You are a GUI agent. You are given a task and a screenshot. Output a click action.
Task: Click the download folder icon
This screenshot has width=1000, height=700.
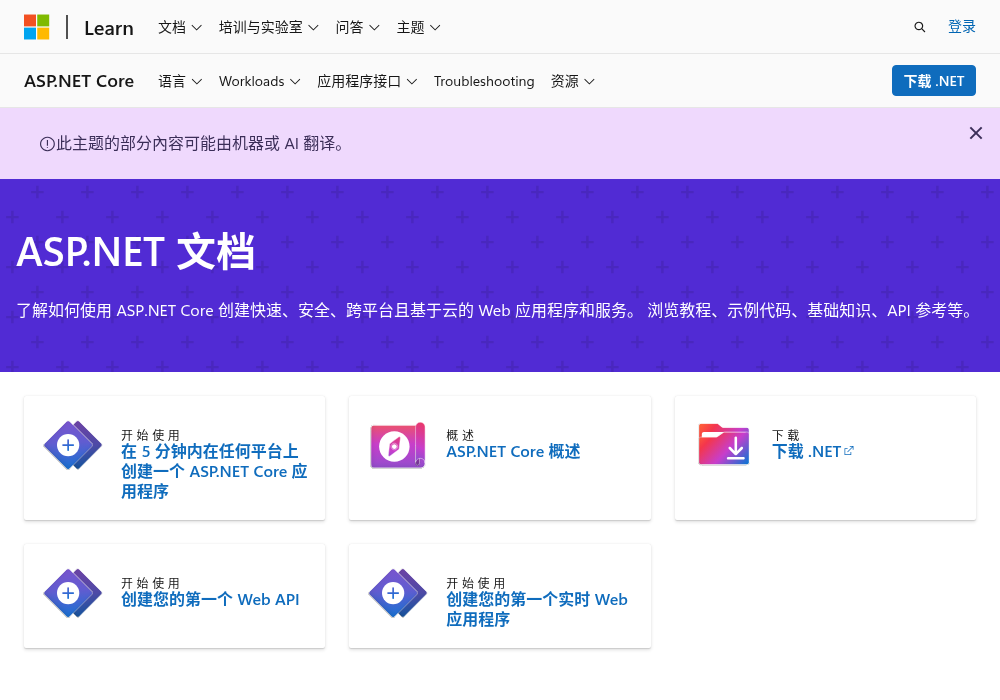(x=723, y=444)
